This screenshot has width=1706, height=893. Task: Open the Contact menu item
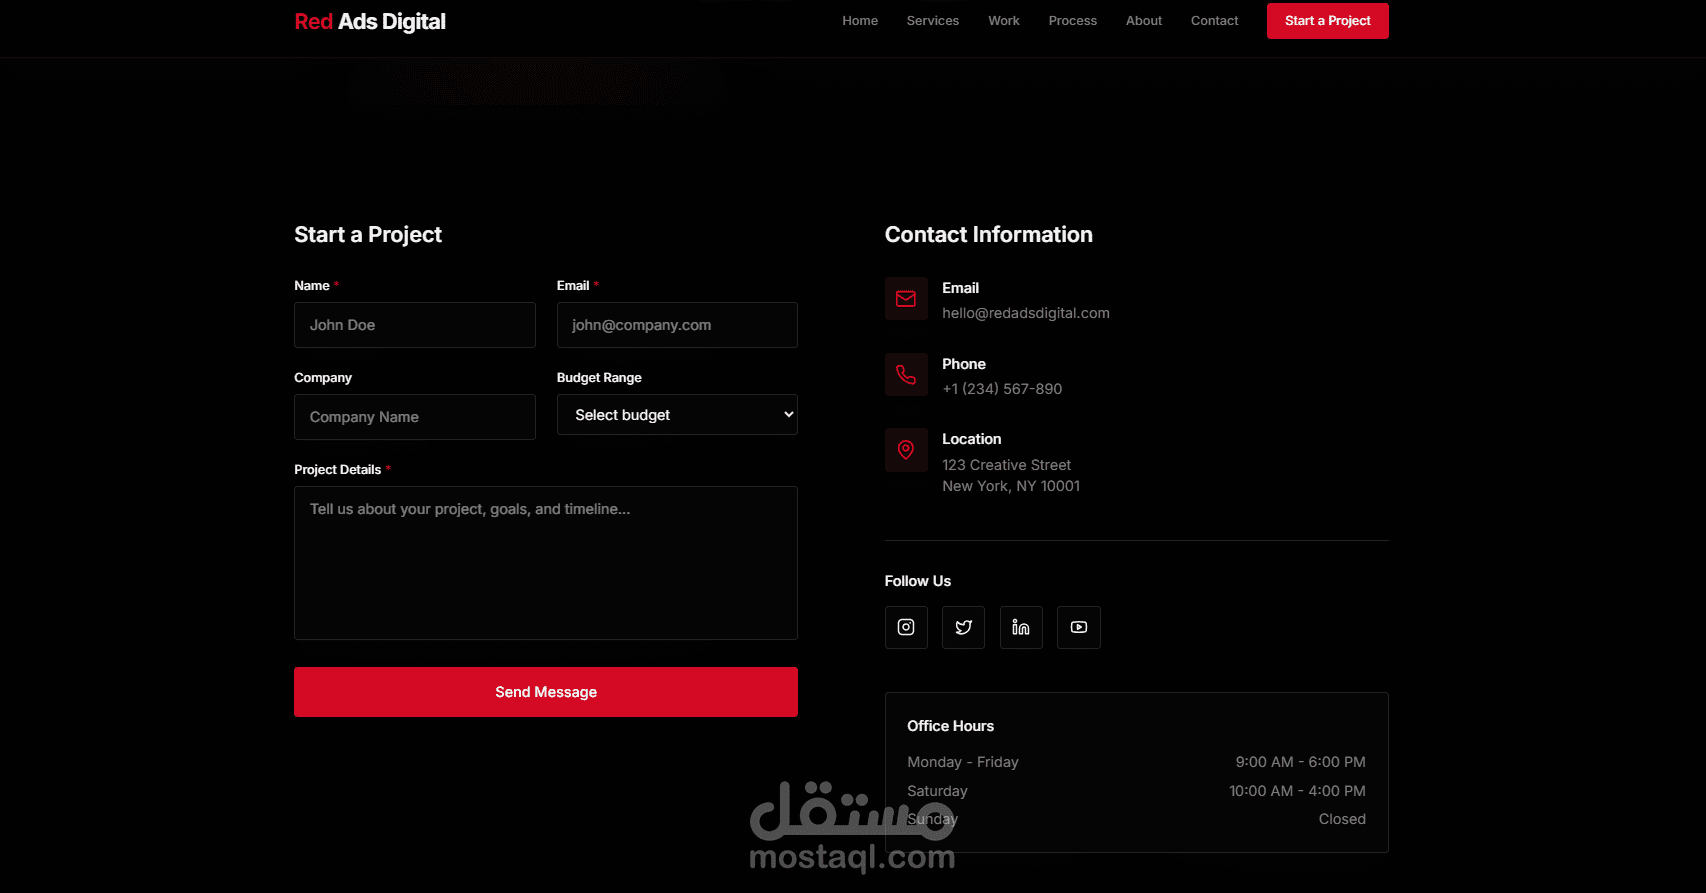[x=1215, y=21]
